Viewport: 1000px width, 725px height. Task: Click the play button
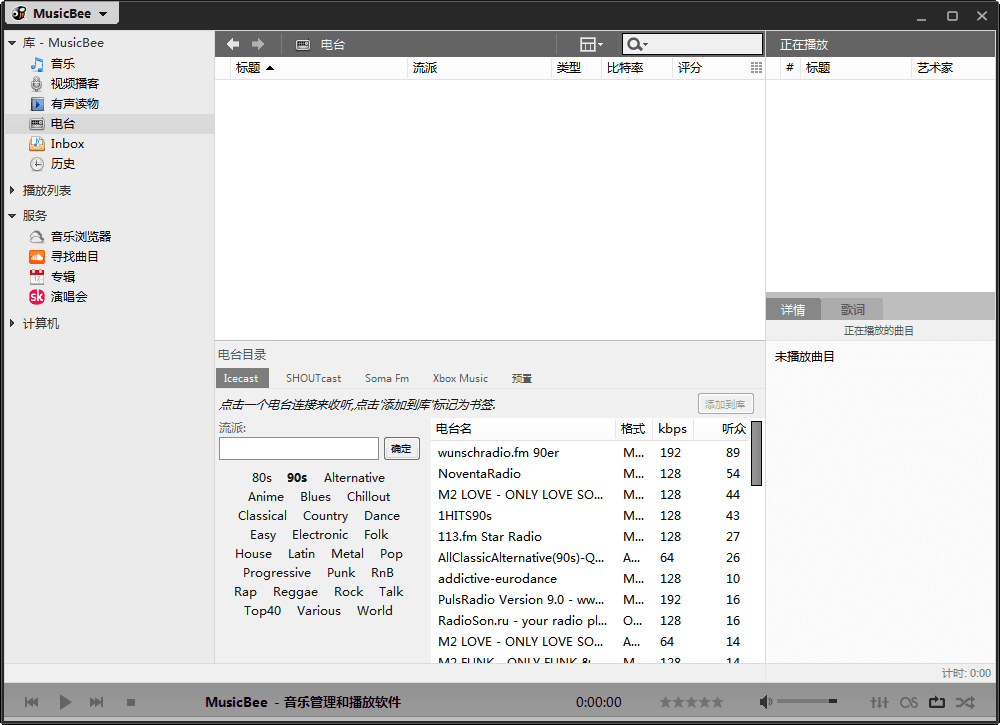coord(65,702)
